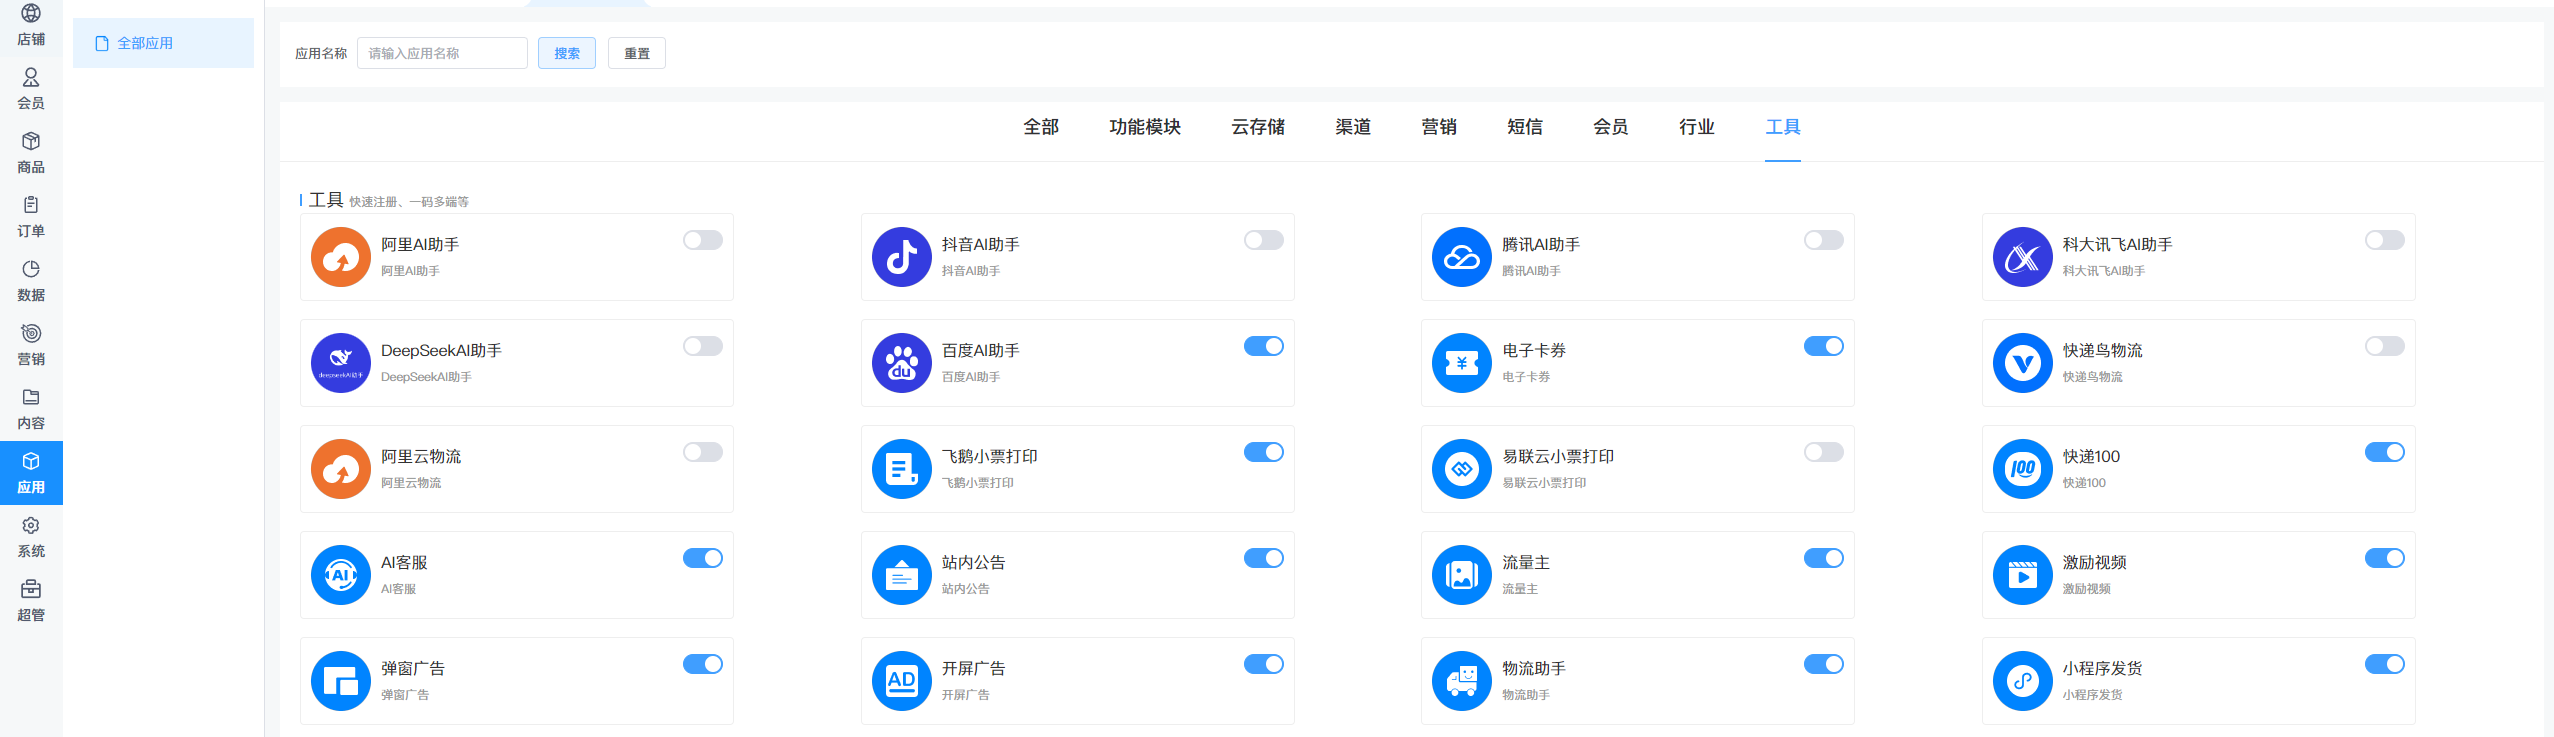Click the 小程序发货 icon
Screen dimensions: 2554x737
click(2023, 681)
